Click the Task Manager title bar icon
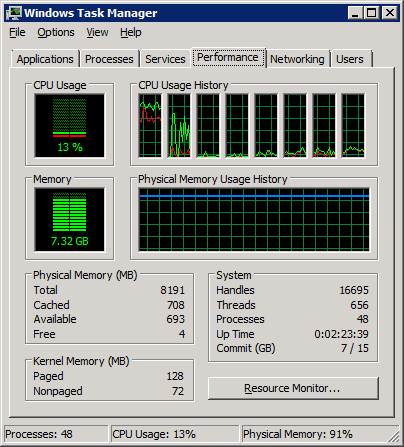Viewport: 404px width, 447px height. click(x=13, y=13)
